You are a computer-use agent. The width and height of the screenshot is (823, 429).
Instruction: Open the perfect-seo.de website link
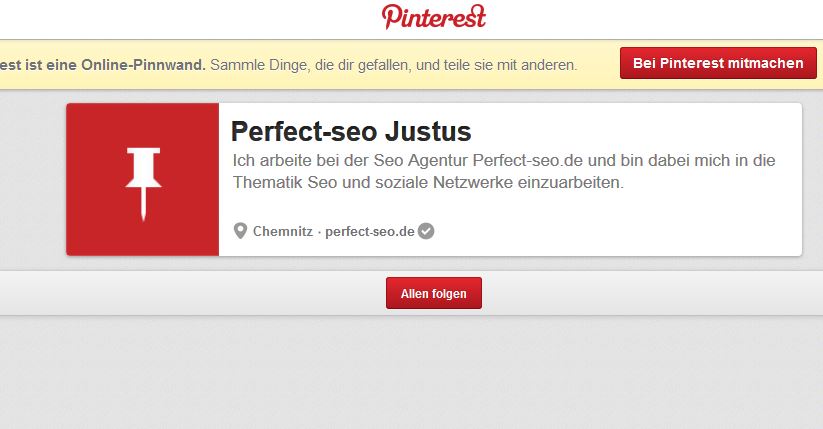click(x=369, y=231)
